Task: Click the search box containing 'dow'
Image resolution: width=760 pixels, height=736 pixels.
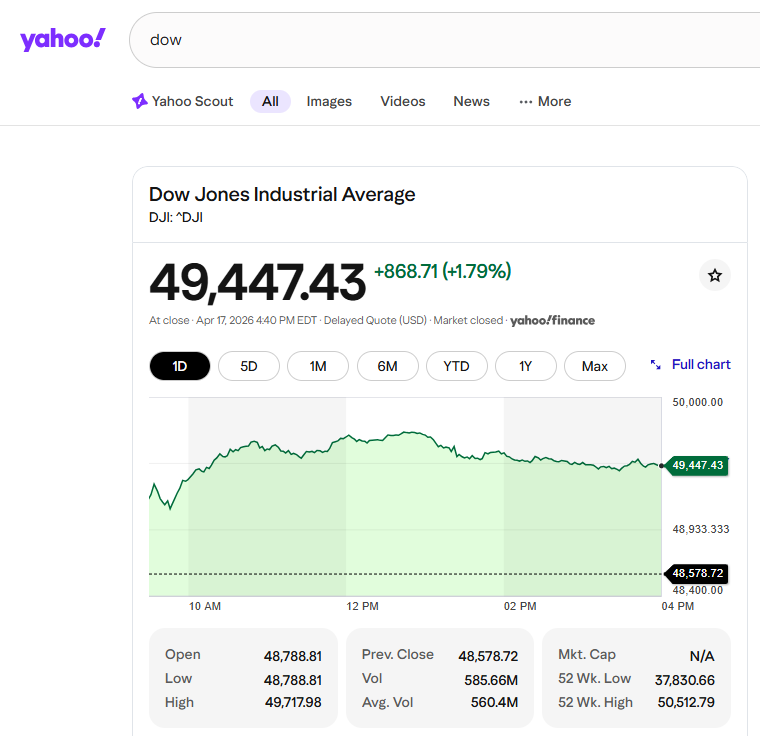Action: (440, 40)
